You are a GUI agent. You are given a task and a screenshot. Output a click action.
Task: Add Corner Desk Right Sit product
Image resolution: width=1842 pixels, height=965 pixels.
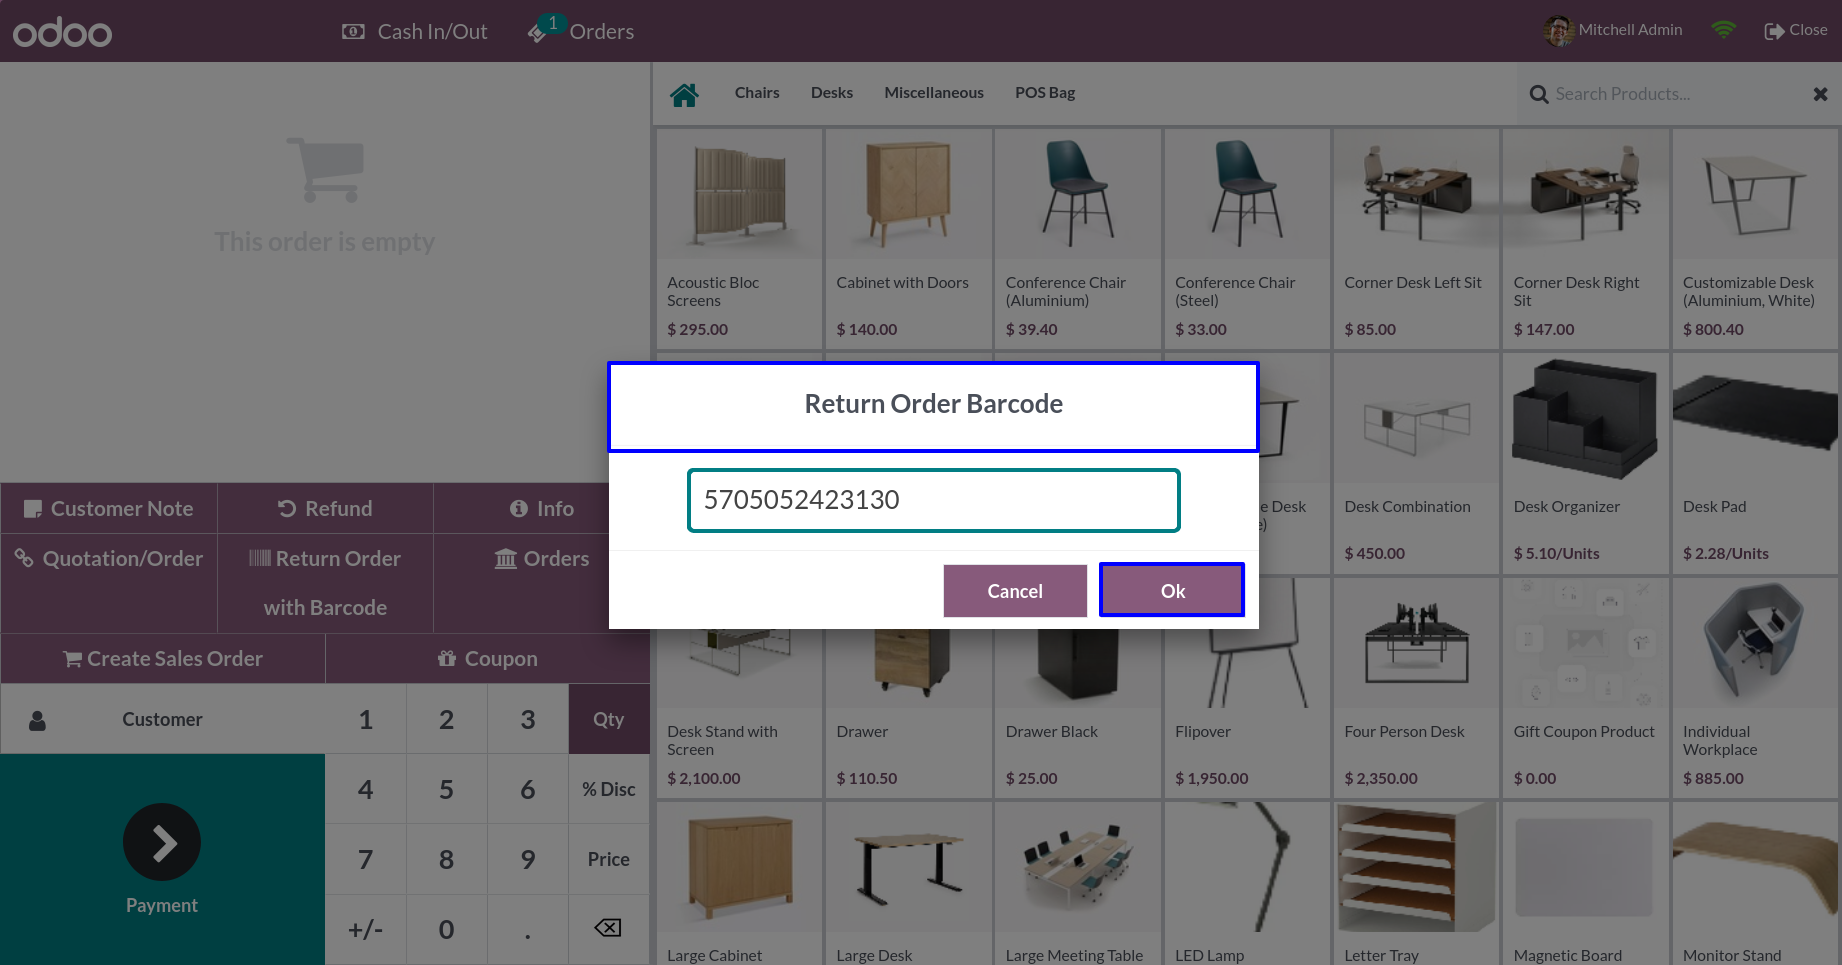(1585, 239)
